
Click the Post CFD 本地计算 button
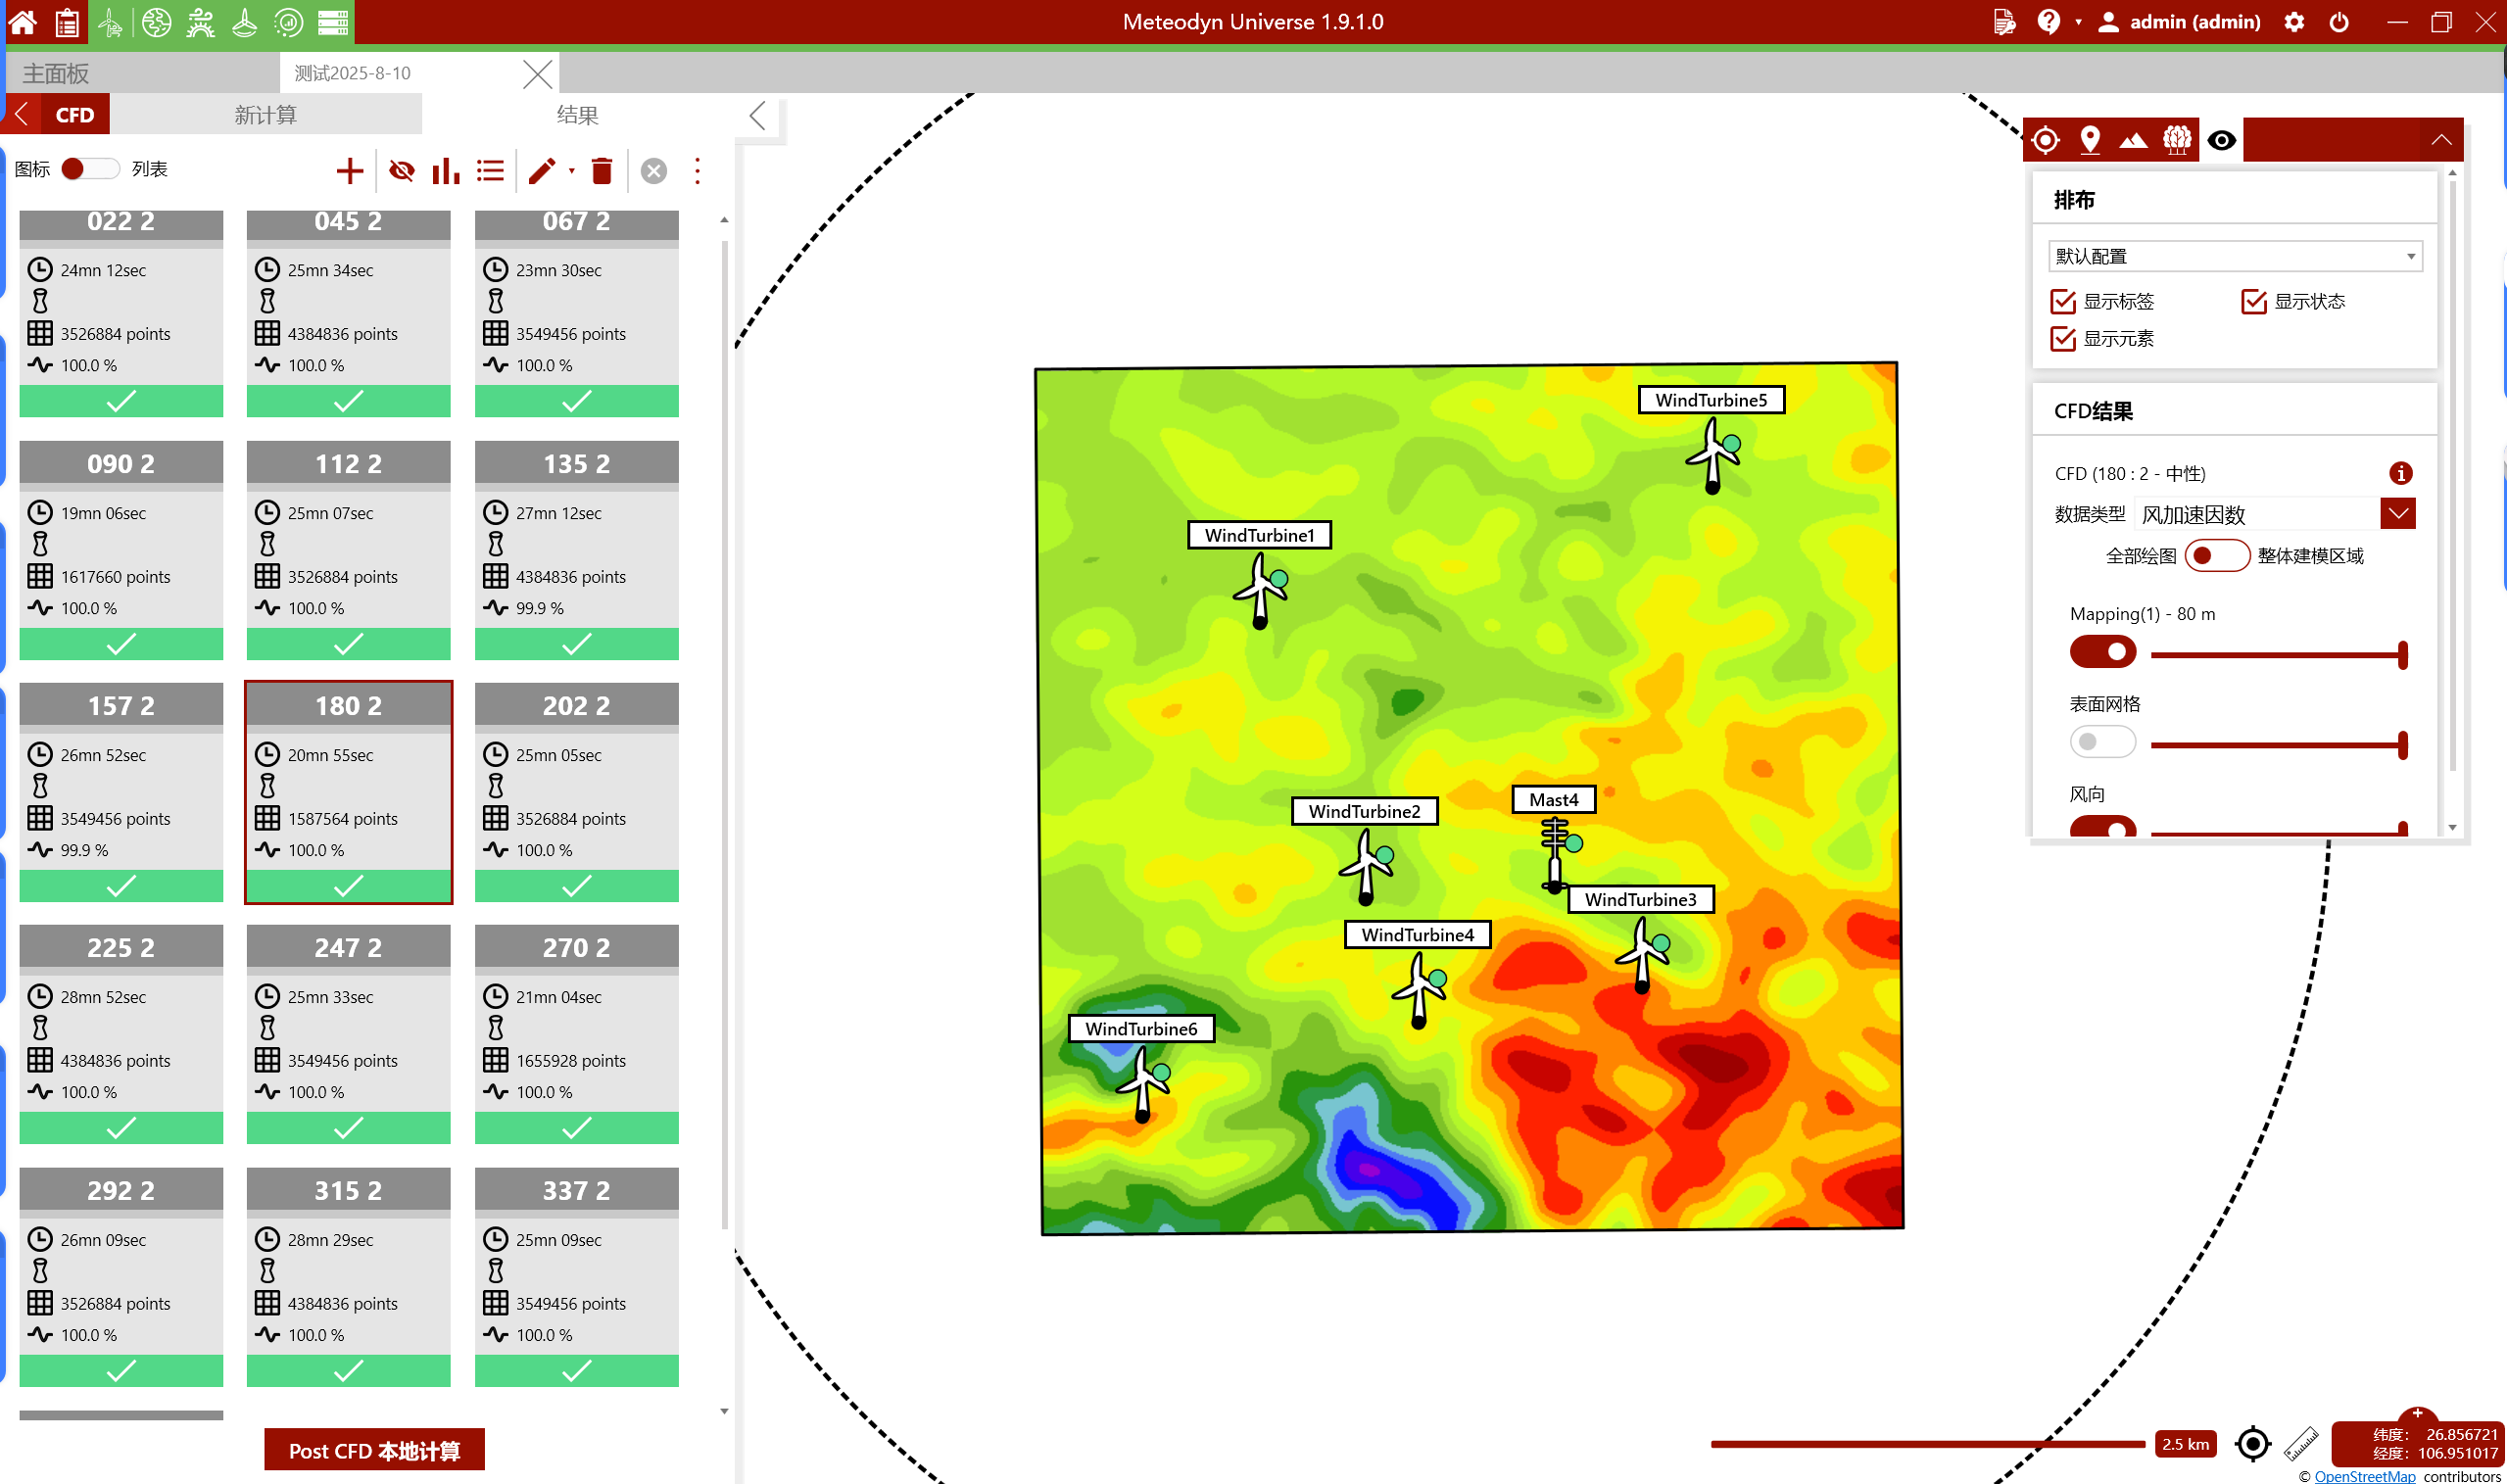click(374, 1450)
